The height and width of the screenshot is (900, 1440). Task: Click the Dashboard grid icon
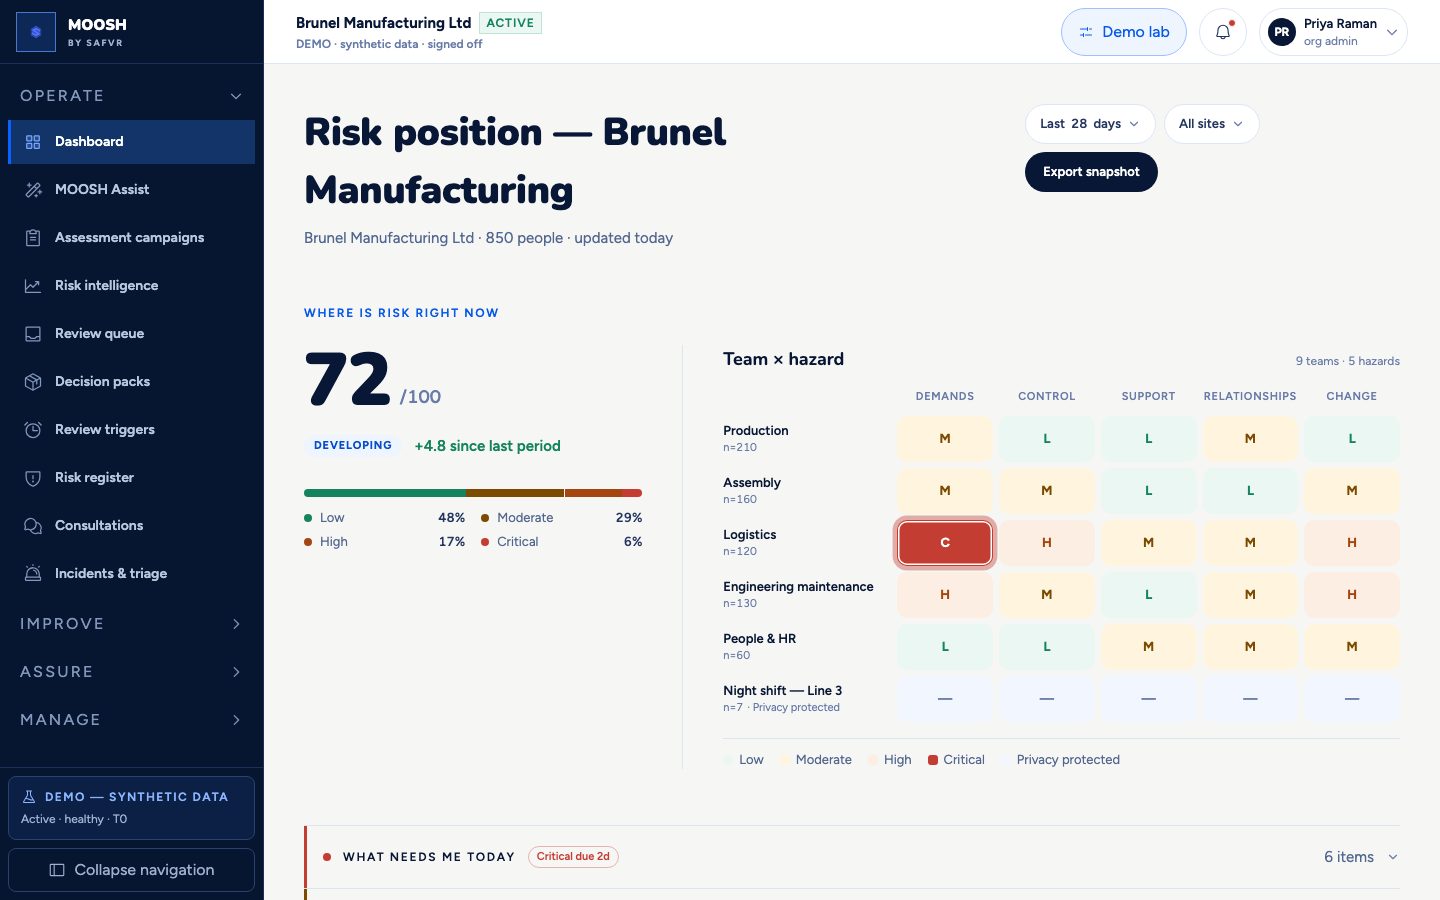point(33,142)
